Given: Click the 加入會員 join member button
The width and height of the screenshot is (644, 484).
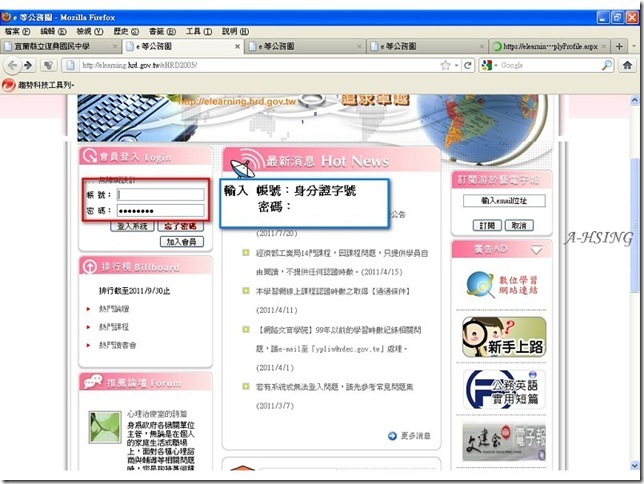Looking at the screenshot, I should pyautogui.click(x=182, y=242).
